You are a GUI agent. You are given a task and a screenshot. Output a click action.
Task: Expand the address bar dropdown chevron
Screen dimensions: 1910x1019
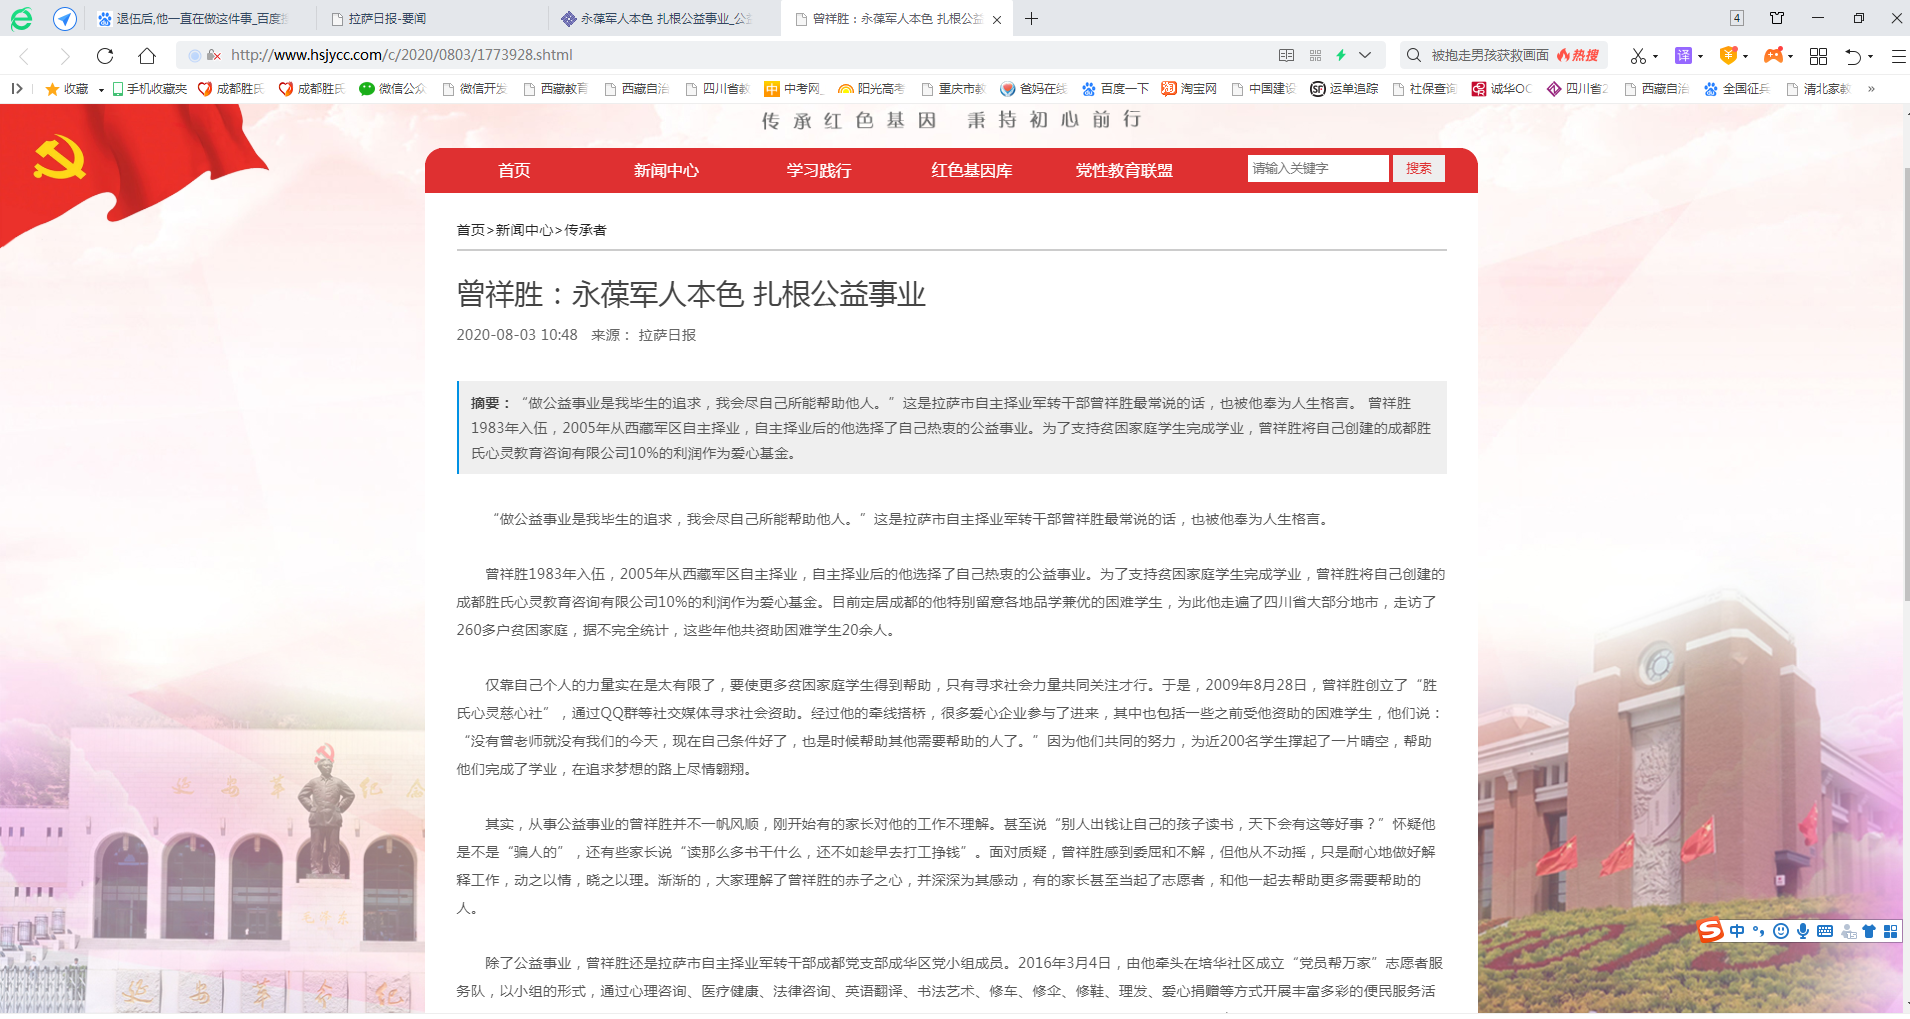click(1365, 55)
